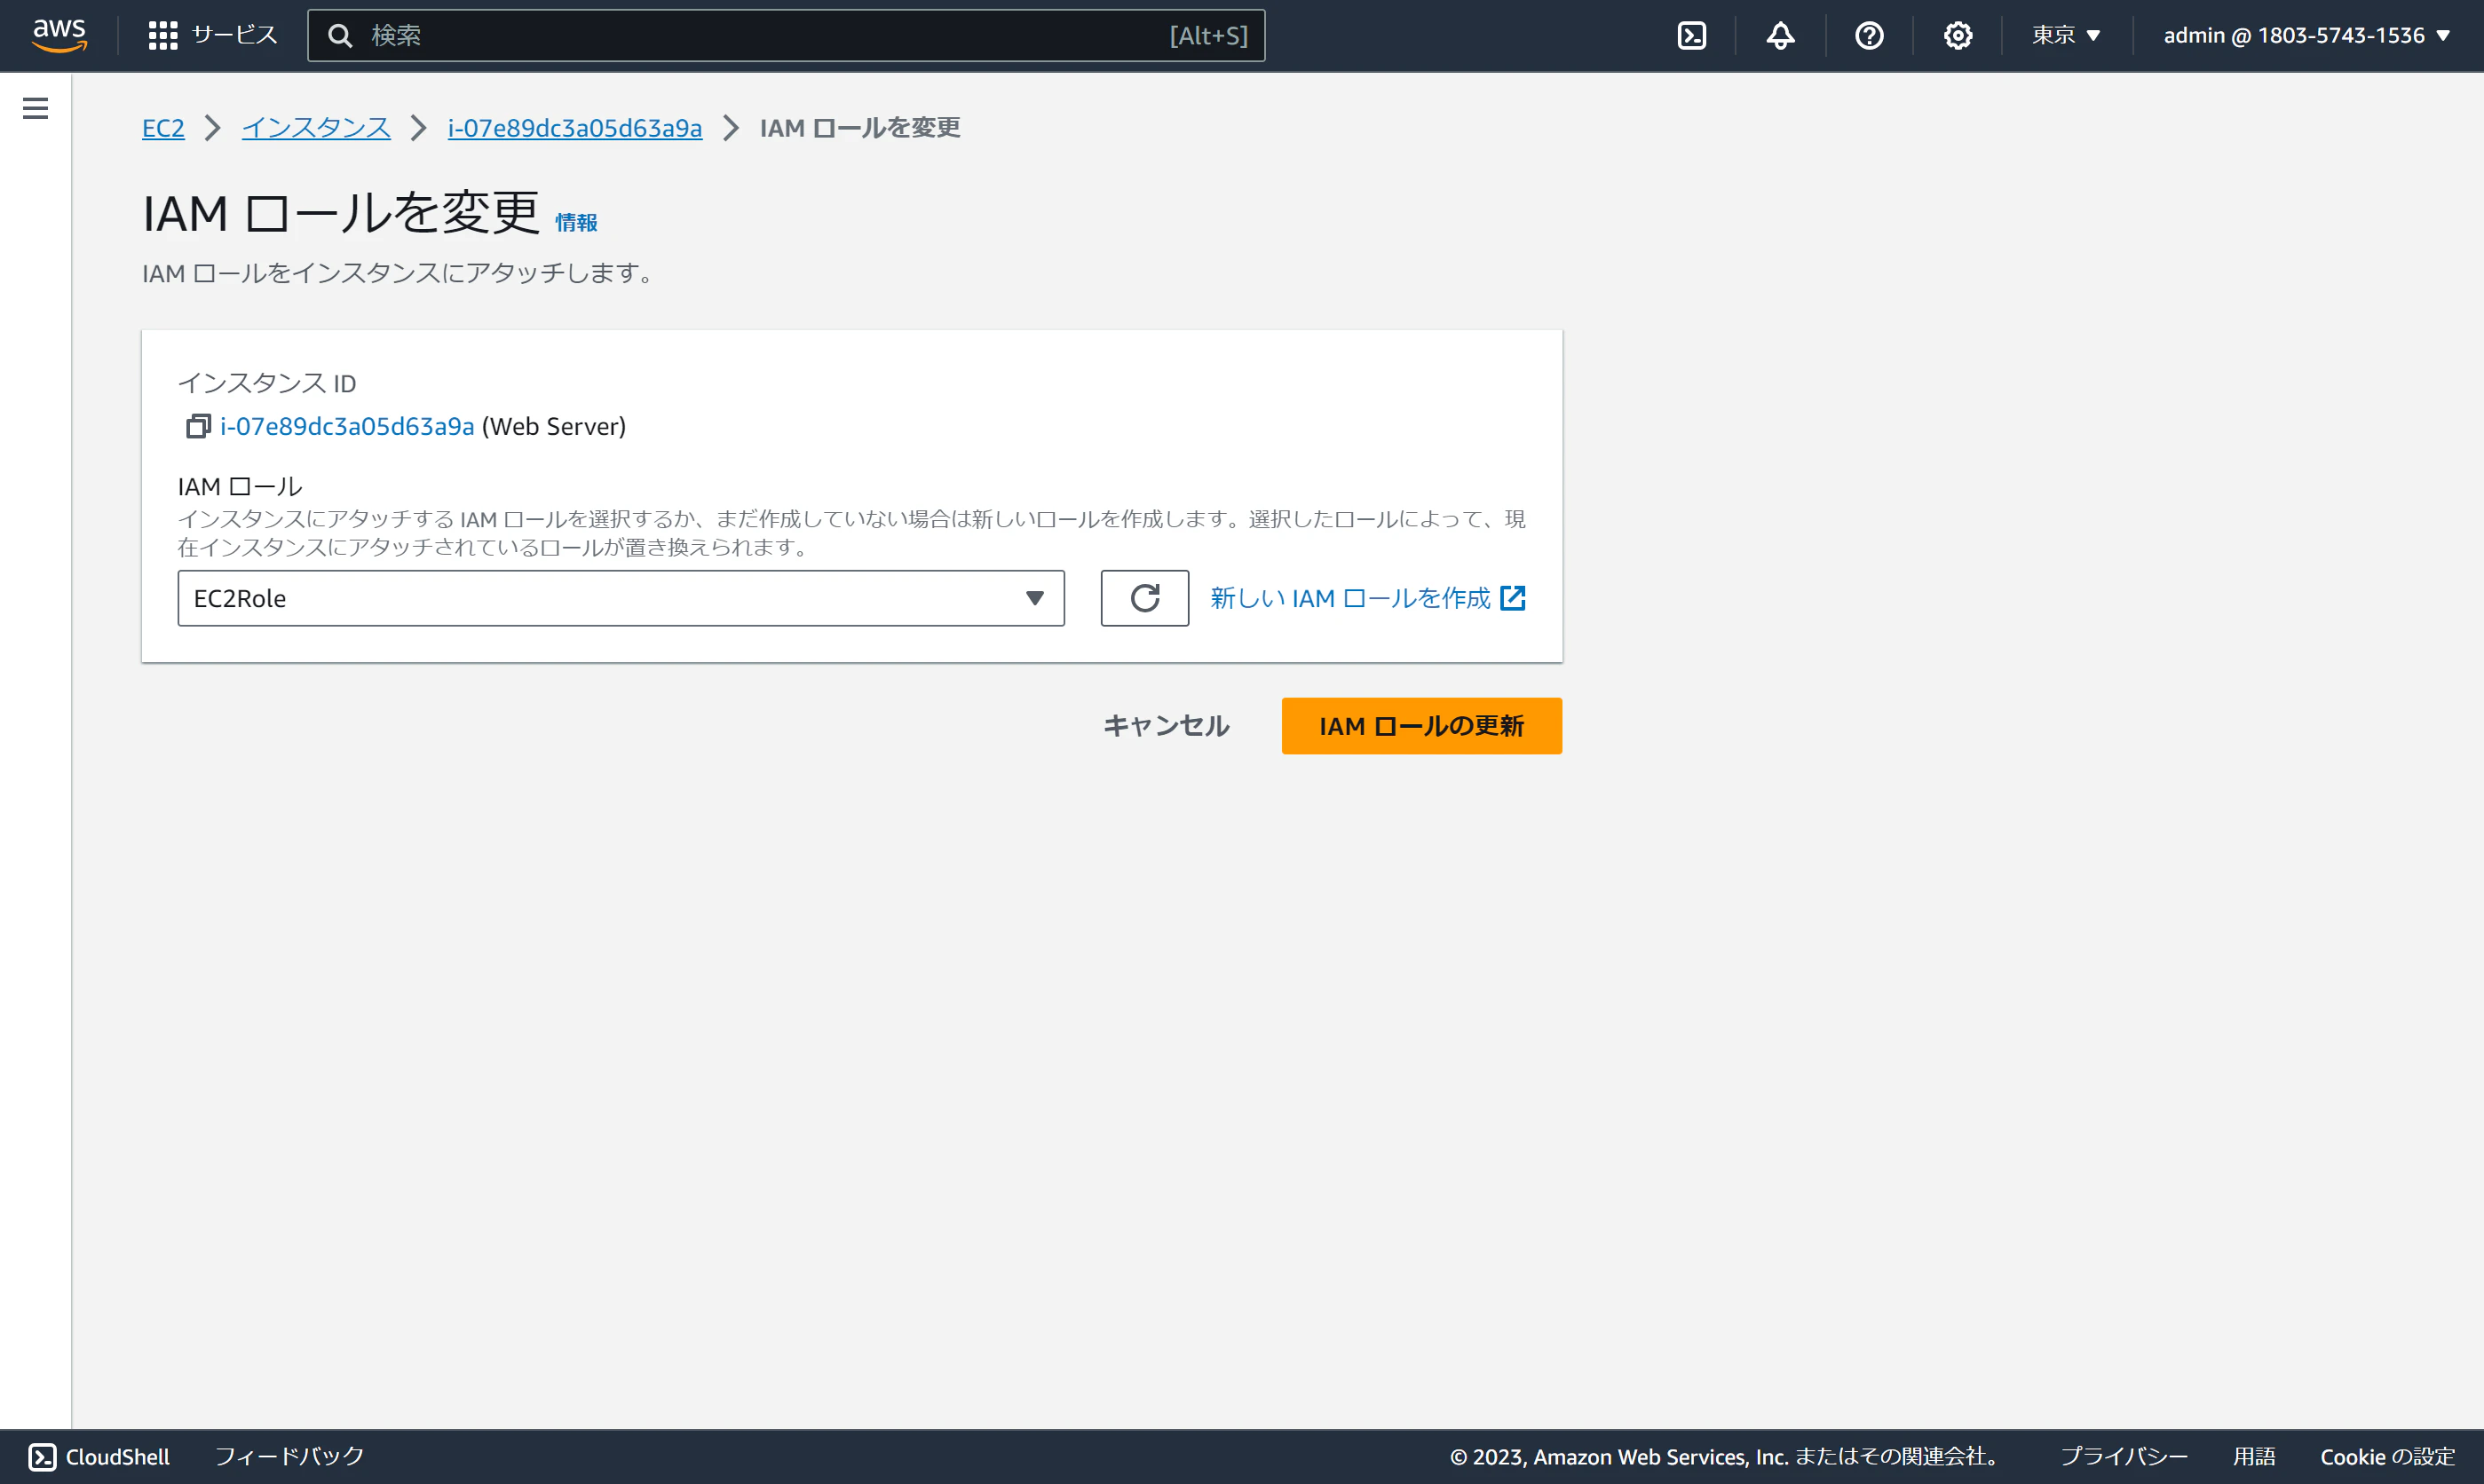Open the settings gear icon
The height and width of the screenshot is (1484, 2484).
[1957, 35]
